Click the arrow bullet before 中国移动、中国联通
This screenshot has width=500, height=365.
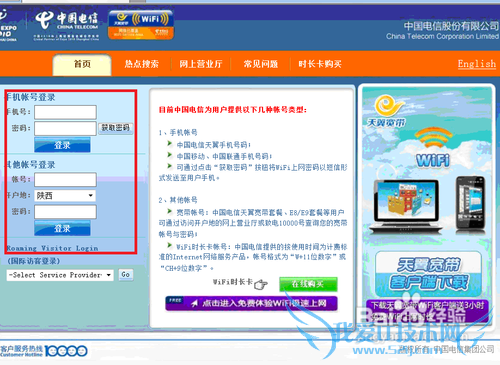170,155
